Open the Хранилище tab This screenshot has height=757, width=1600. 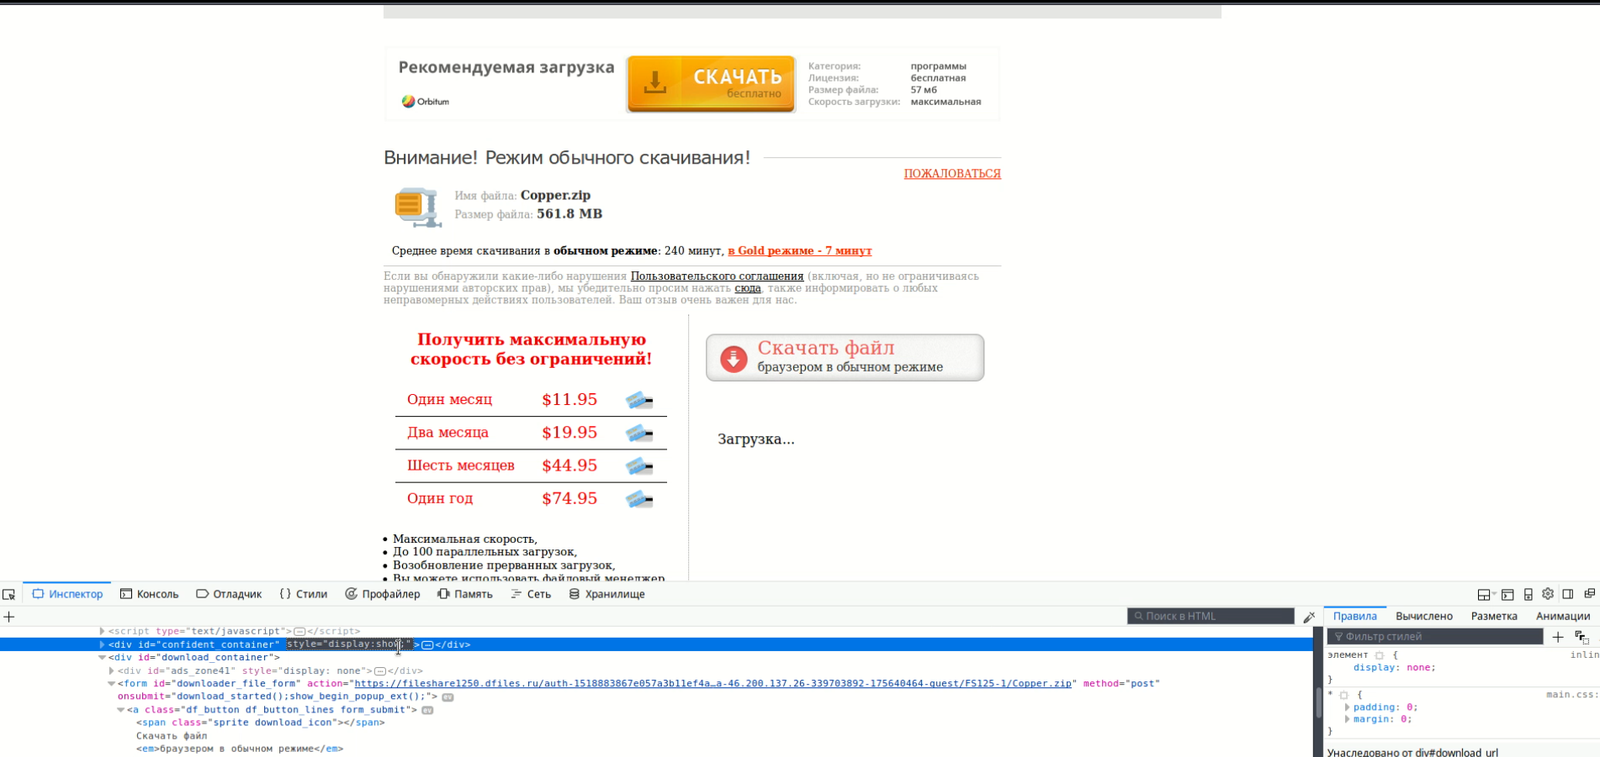coord(607,594)
